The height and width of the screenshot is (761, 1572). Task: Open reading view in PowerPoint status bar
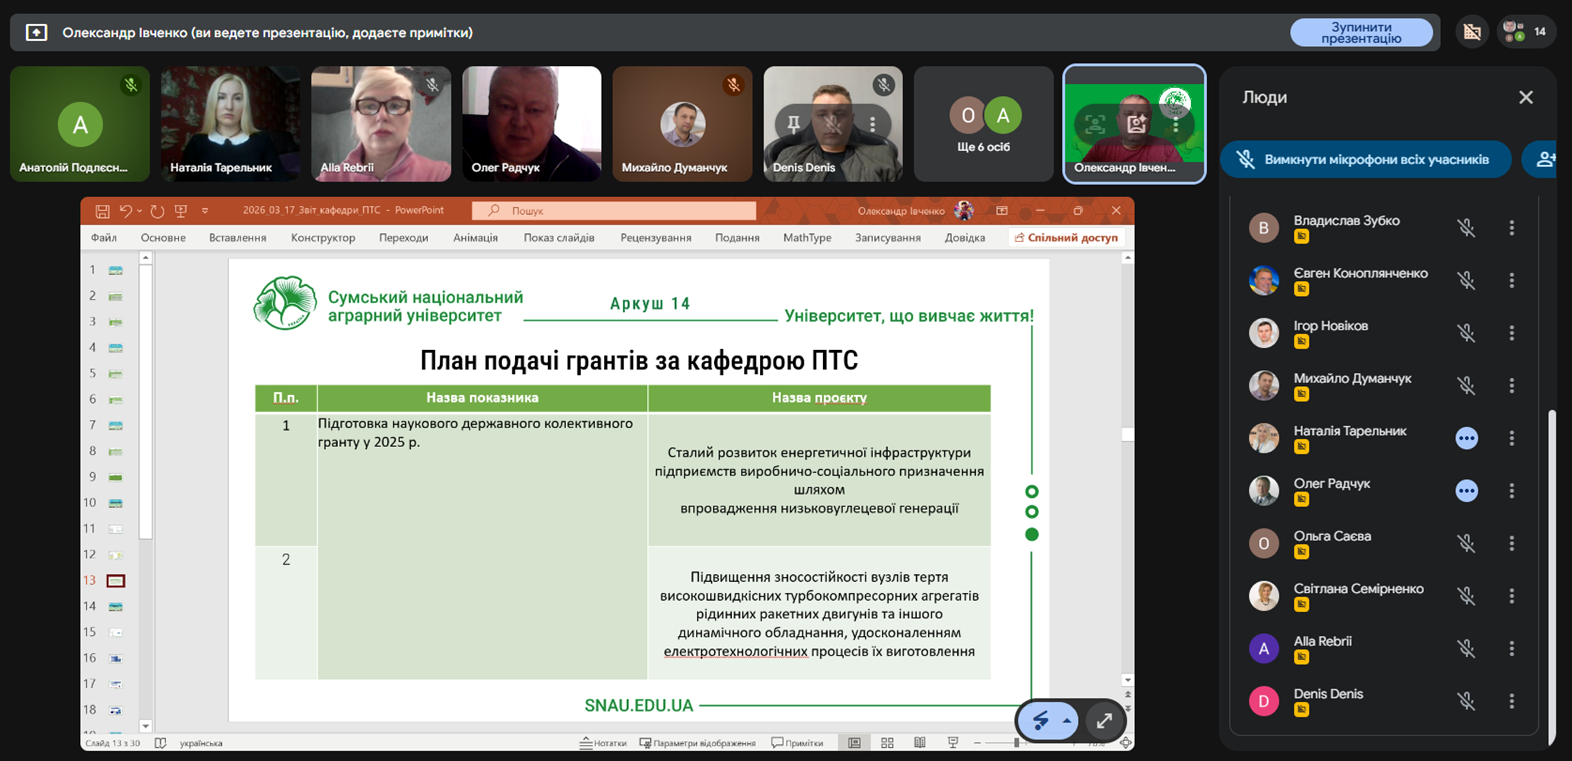tap(919, 743)
